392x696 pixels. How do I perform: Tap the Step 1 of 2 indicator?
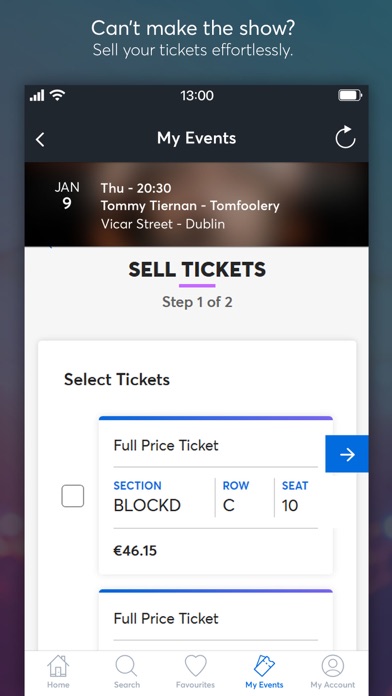click(197, 302)
